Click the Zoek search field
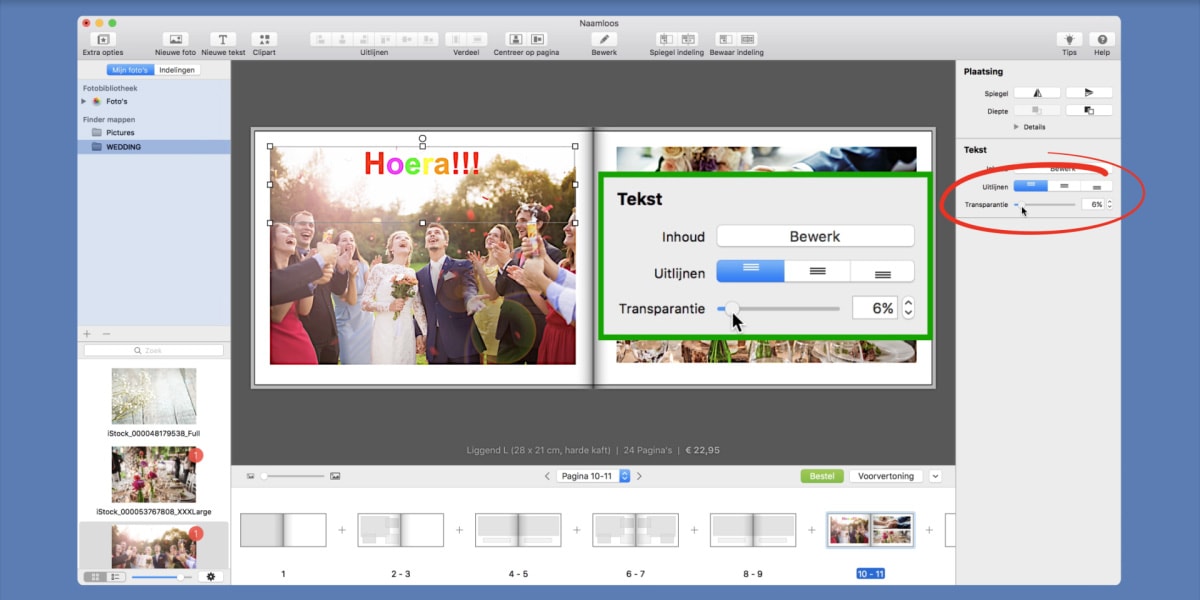The width and height of the screenshot is (1200, 600). pos(154,351)
